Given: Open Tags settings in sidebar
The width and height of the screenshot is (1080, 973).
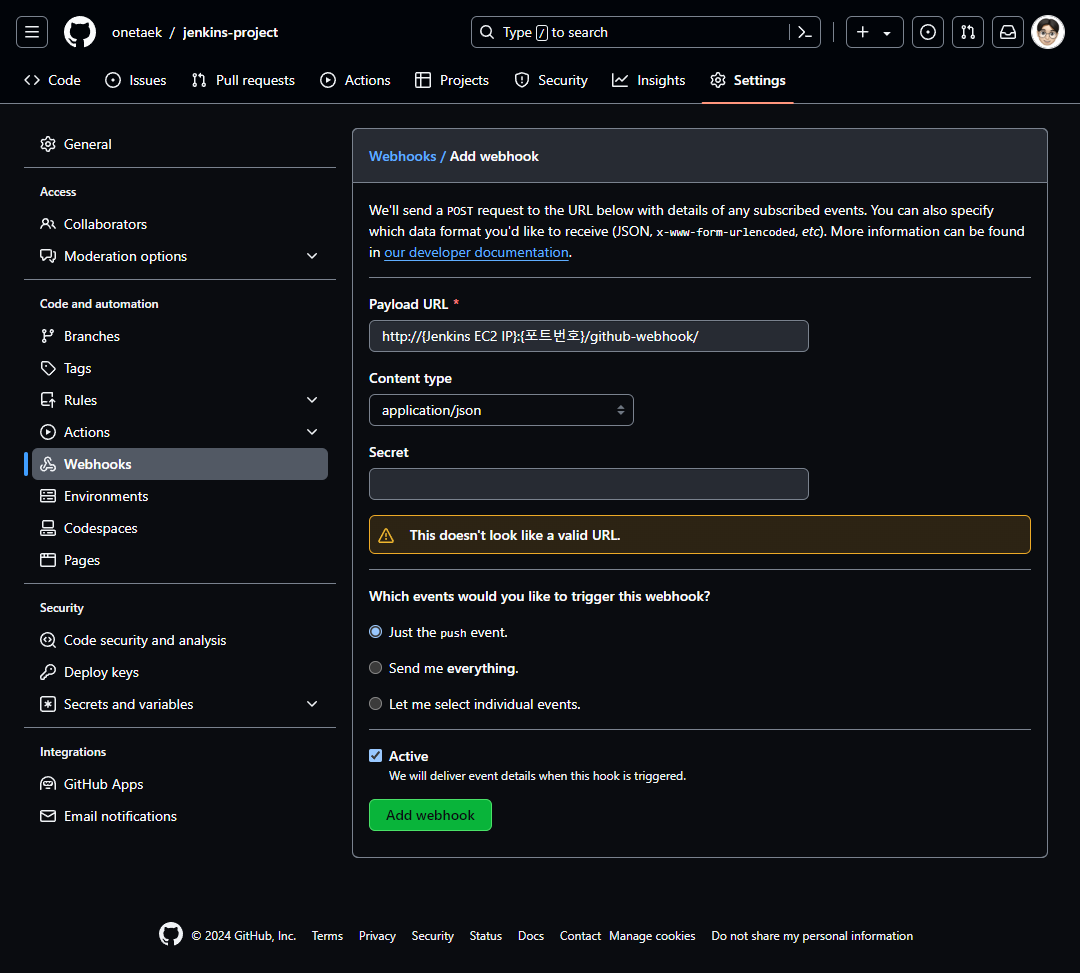Looking at the screenshot, I should click(180, 368).
